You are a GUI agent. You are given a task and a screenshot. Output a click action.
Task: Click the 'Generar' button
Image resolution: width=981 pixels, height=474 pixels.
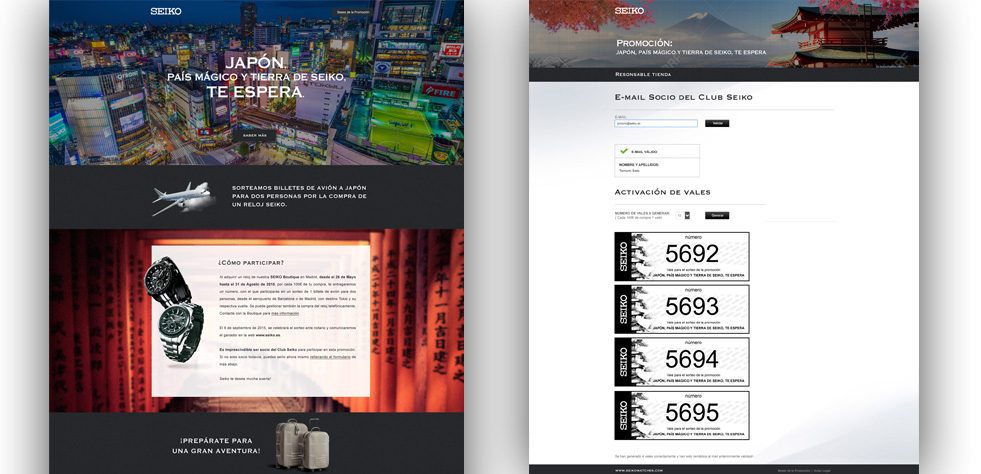click(717, 215)
